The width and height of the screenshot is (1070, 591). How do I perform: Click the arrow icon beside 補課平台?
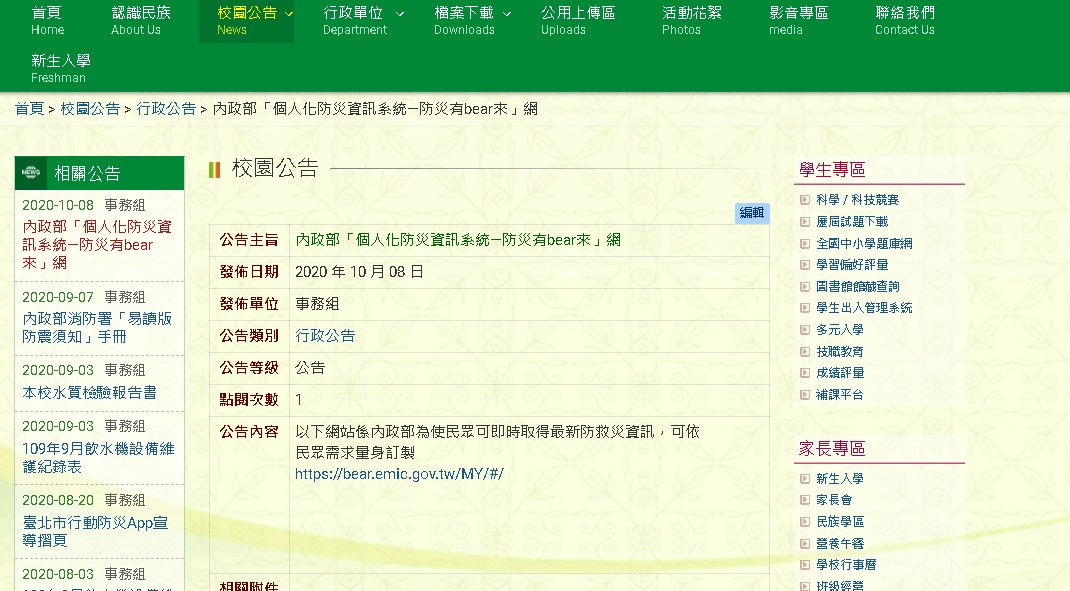pos(805,394)
